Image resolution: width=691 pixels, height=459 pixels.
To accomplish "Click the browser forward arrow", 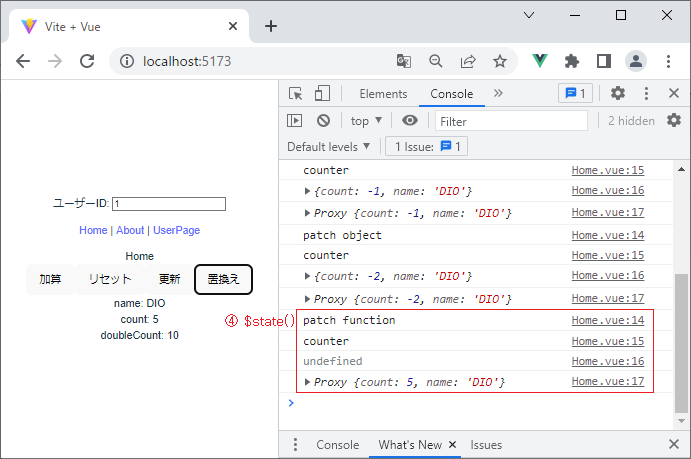I will [55, 61].
